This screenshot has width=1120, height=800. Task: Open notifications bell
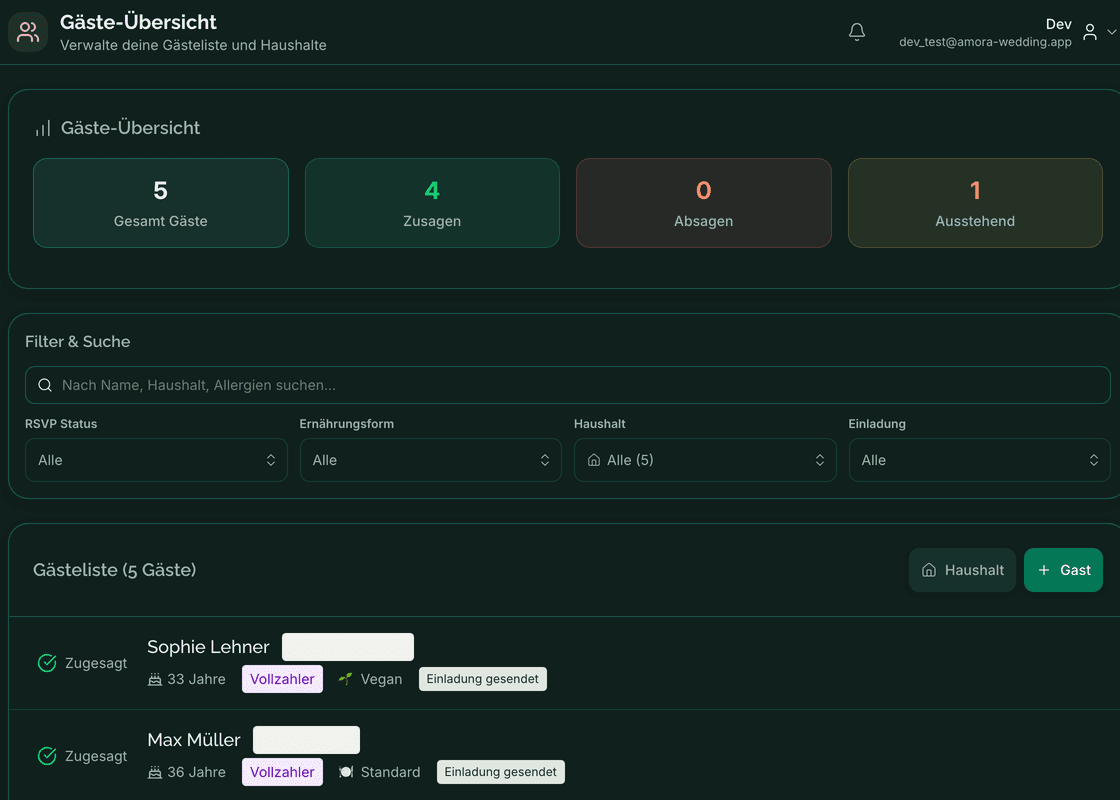[856, 32]
